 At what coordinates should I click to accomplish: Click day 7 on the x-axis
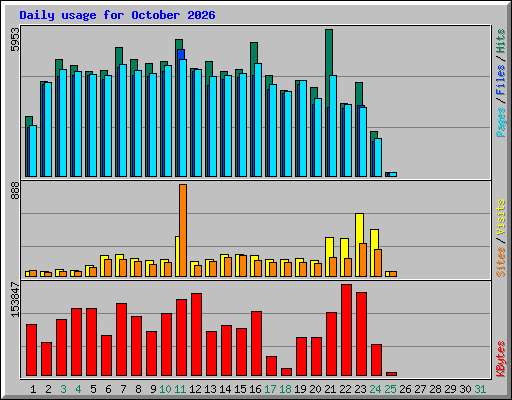[x=123, y=389]
